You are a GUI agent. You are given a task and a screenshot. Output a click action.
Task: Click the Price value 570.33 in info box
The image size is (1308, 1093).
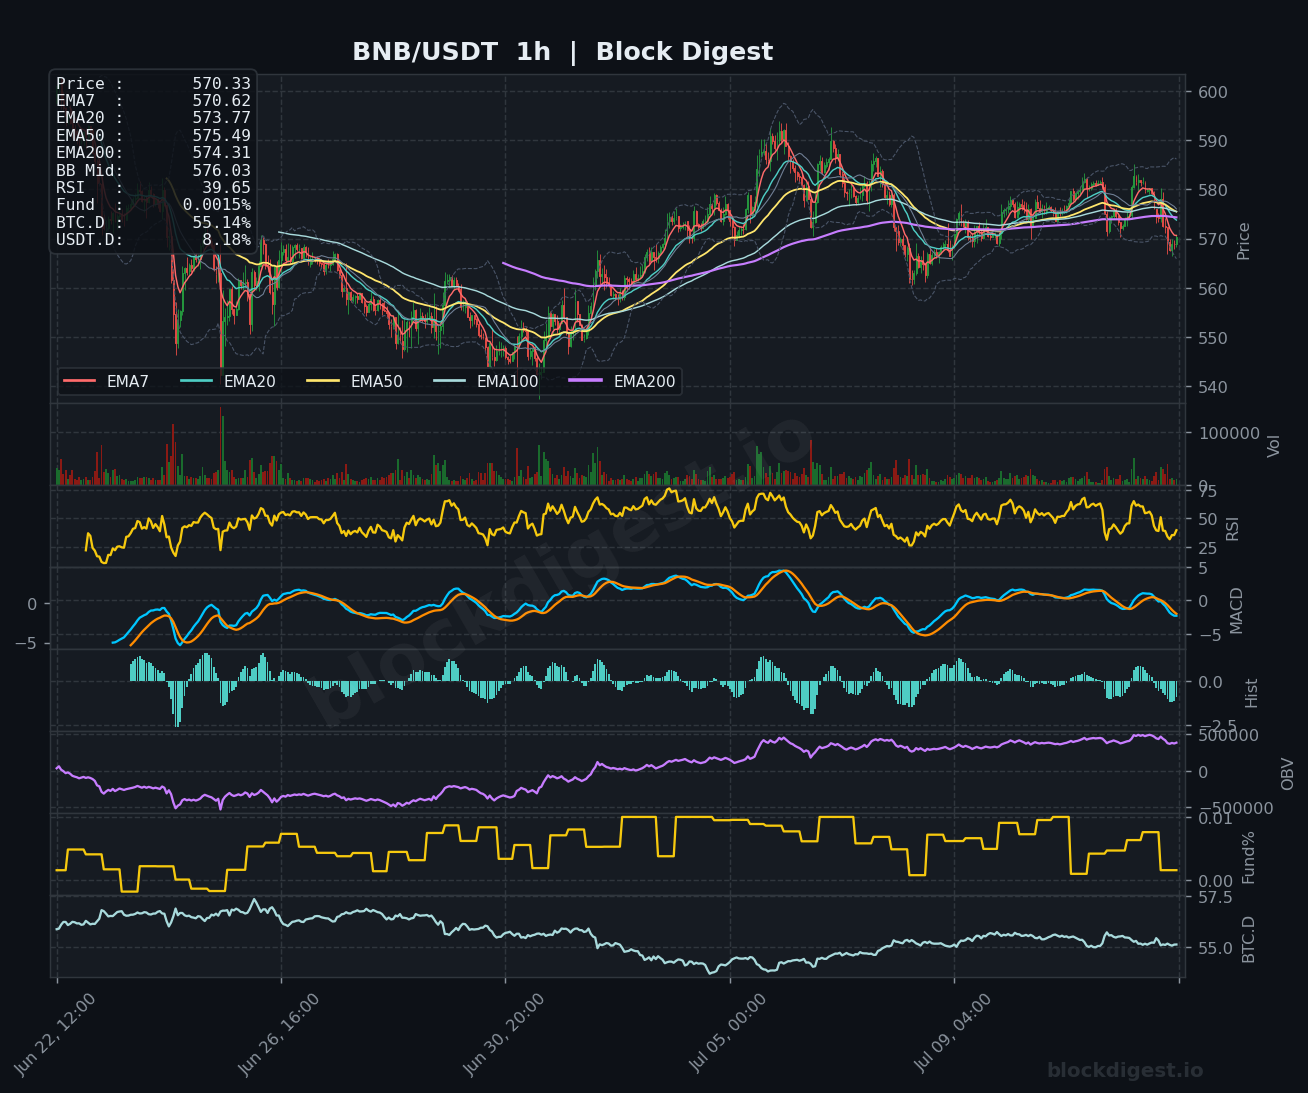(x=221, y=84)
